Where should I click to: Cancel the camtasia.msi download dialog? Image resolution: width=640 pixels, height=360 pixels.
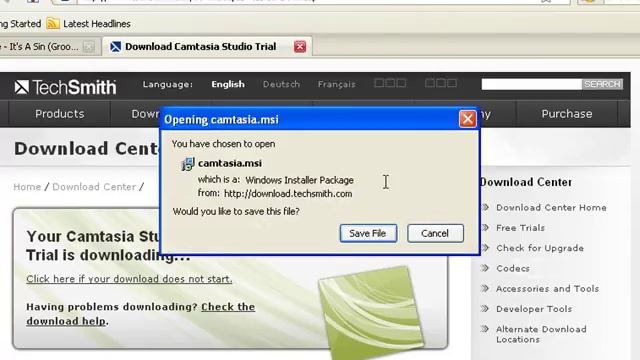click(x=435, y=233)
